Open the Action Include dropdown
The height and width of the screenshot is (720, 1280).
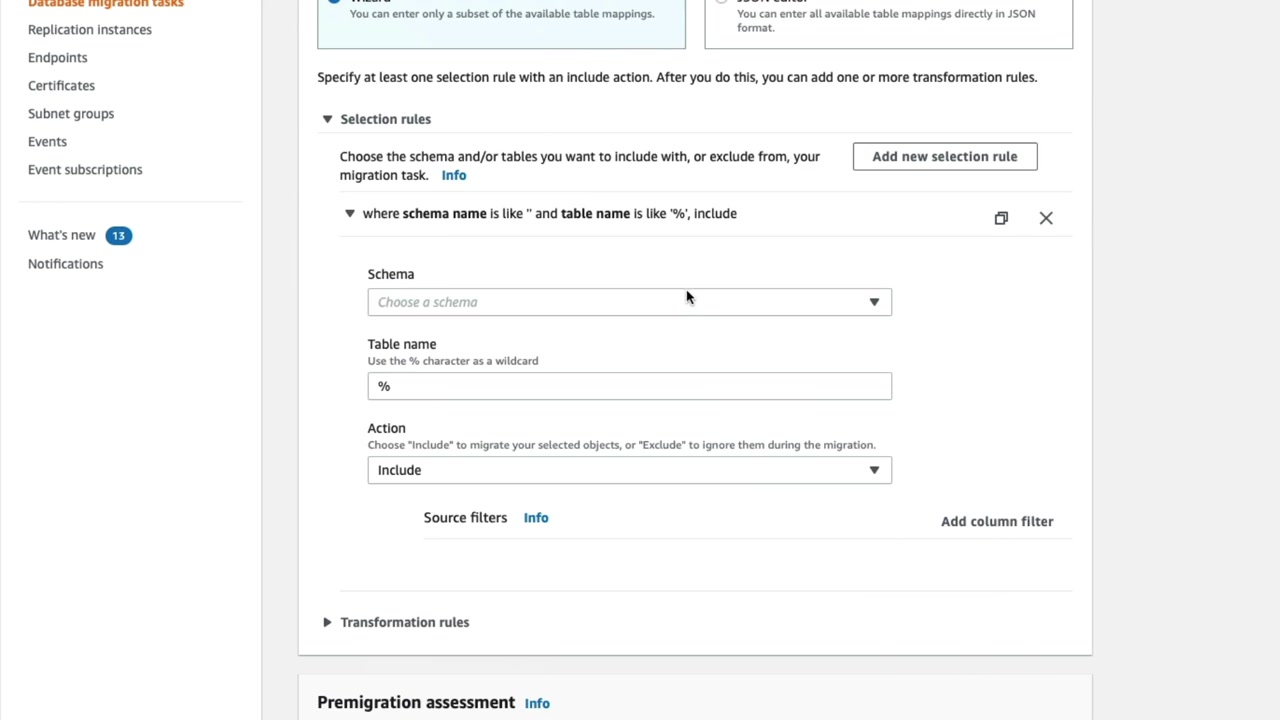point(629,470)
